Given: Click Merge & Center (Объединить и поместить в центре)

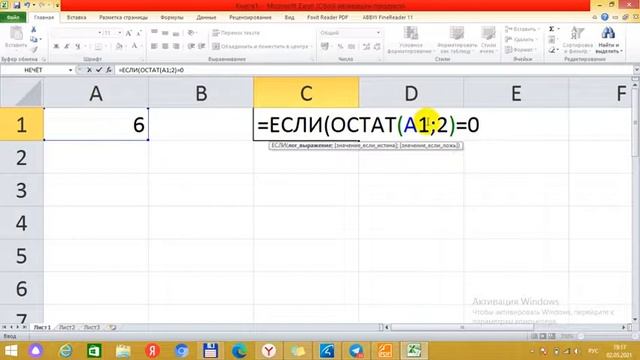Looking at the screenshot, I should pyautogui.click(x=260, y=47).
